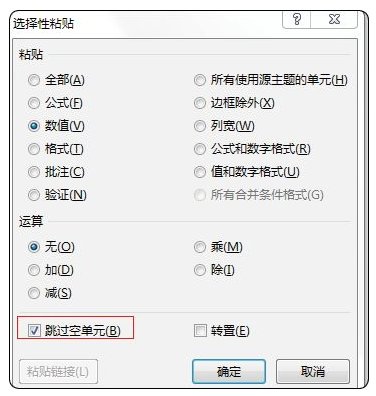Screen dimensions: 376x396
Task: Click the help question mark icon
Action: pyautogui.click(x=297, y=19)
